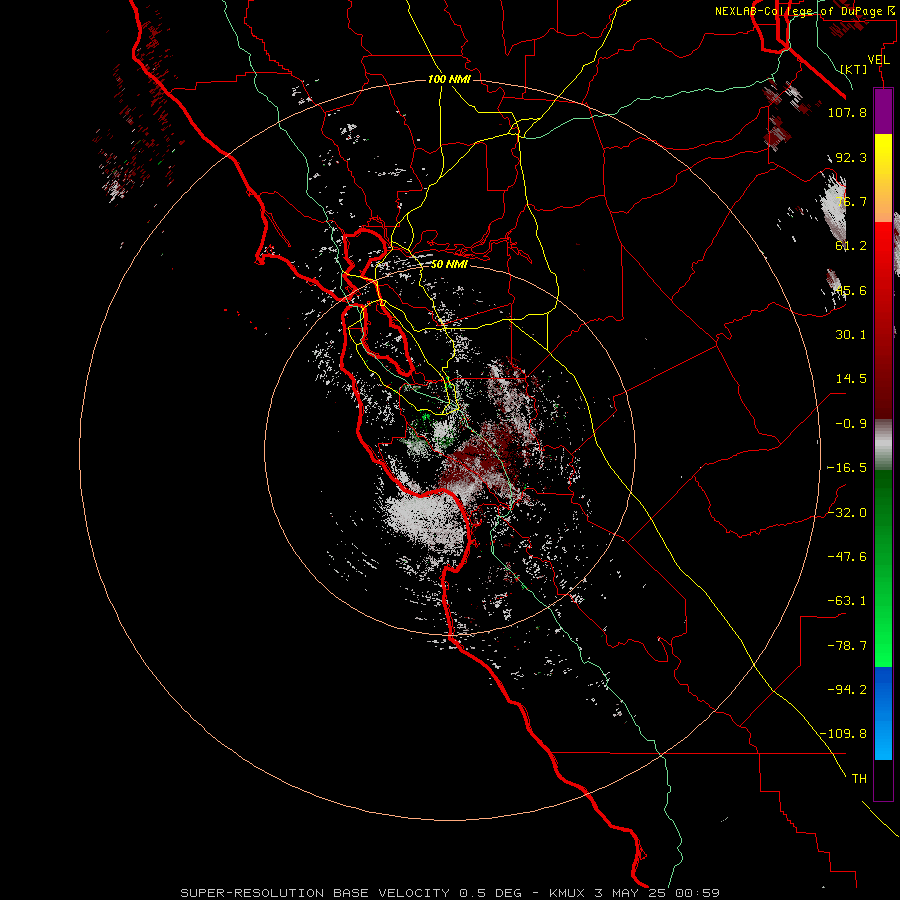Select the 50 NMI range ring label
The image size is (900, 900).
coord(449,265)
